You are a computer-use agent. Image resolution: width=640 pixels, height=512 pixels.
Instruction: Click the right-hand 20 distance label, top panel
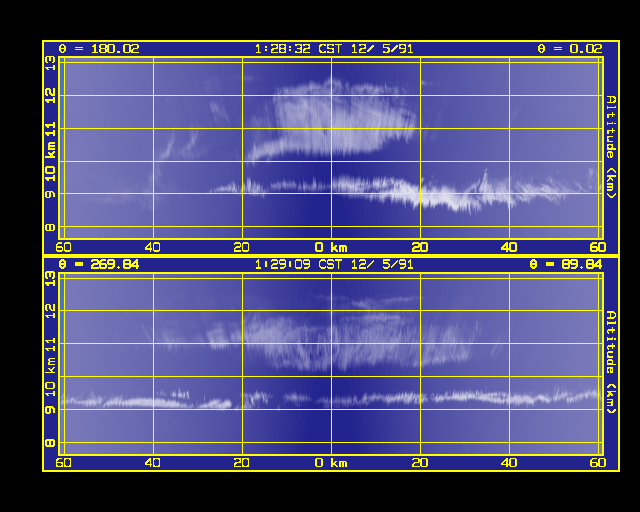(x=420, y=247)
